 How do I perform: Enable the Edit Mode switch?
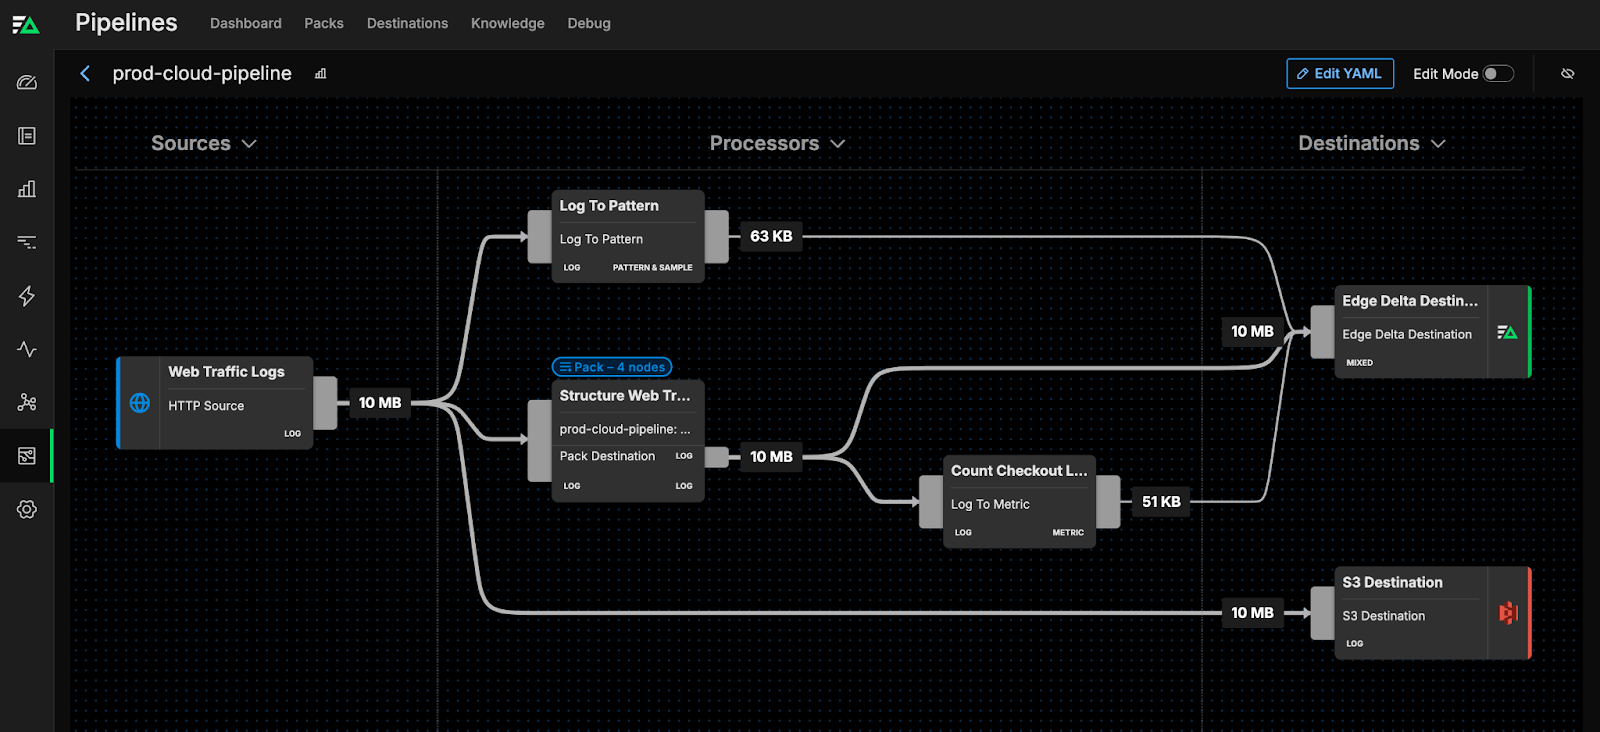1497,74
